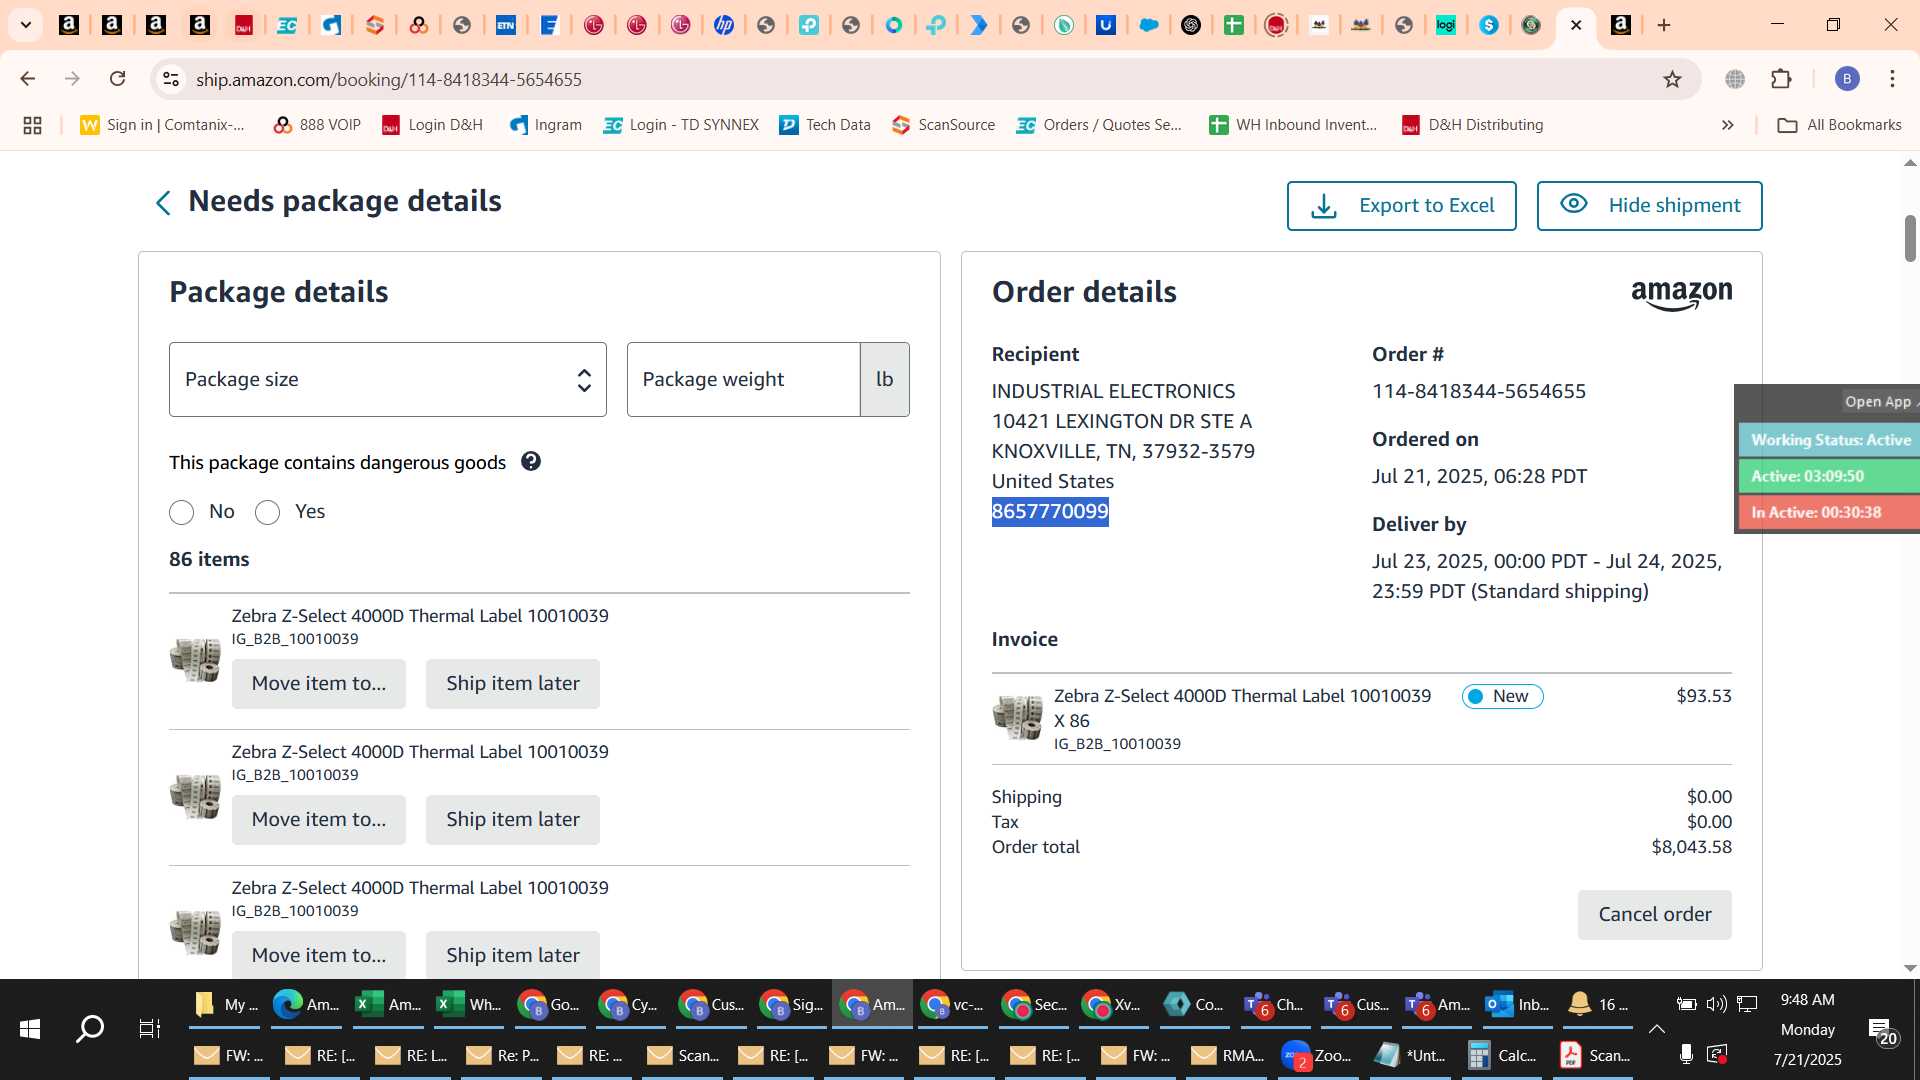The width and height of the screenshot is (1920, 1080).
Task: Open the Package size dropdown
Action: [x=388, y=380]
